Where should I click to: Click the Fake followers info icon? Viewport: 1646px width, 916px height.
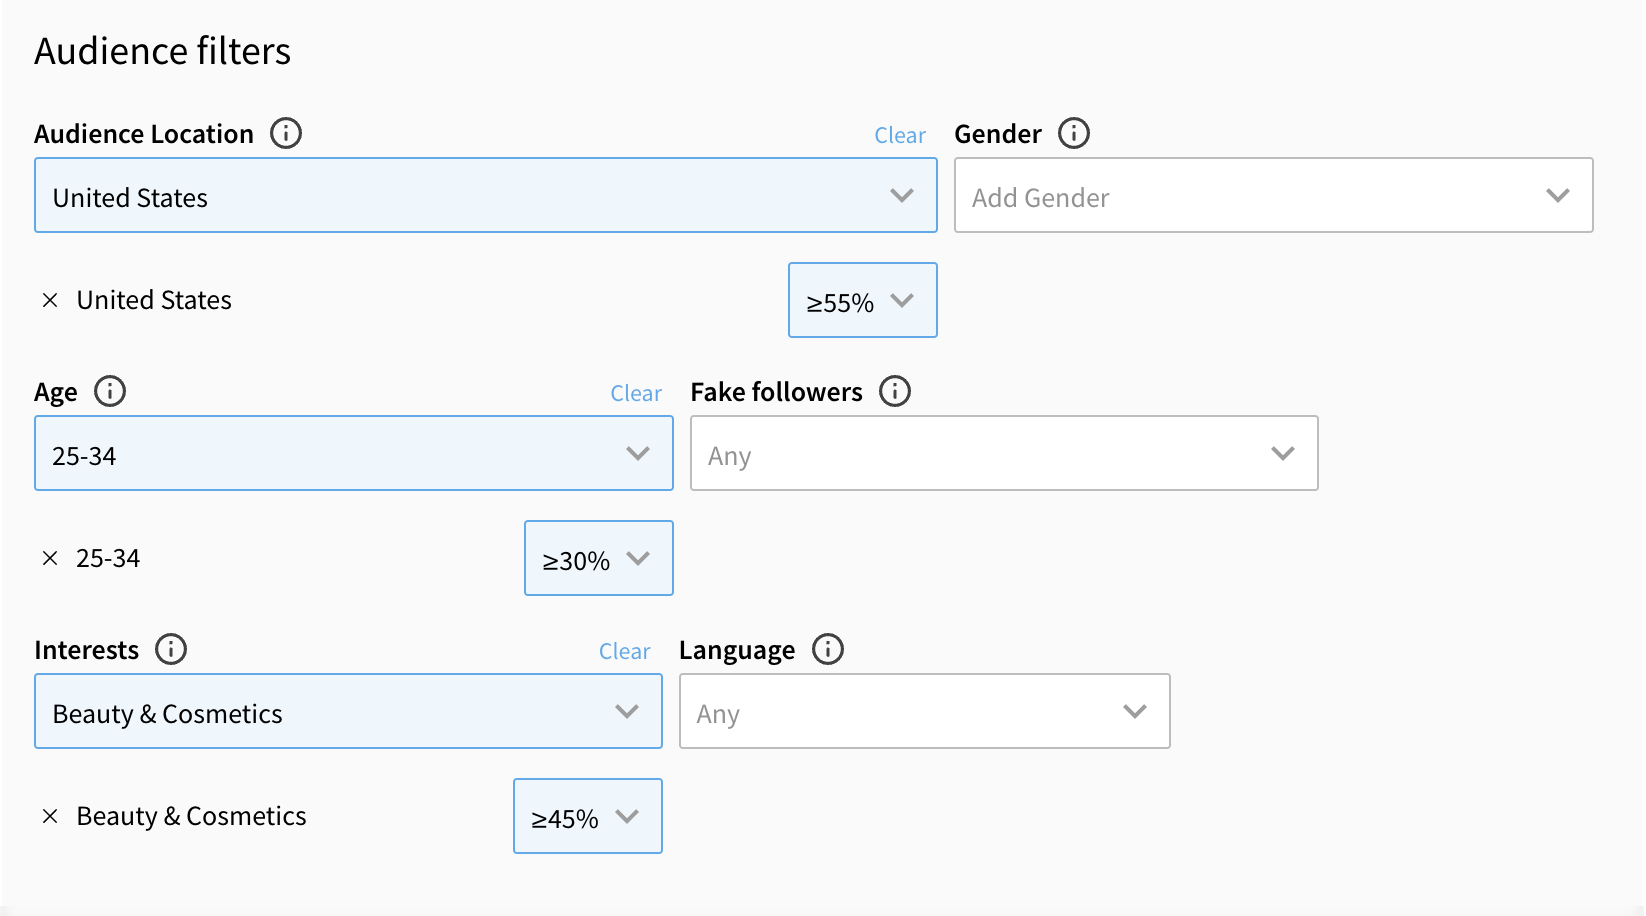895,391
